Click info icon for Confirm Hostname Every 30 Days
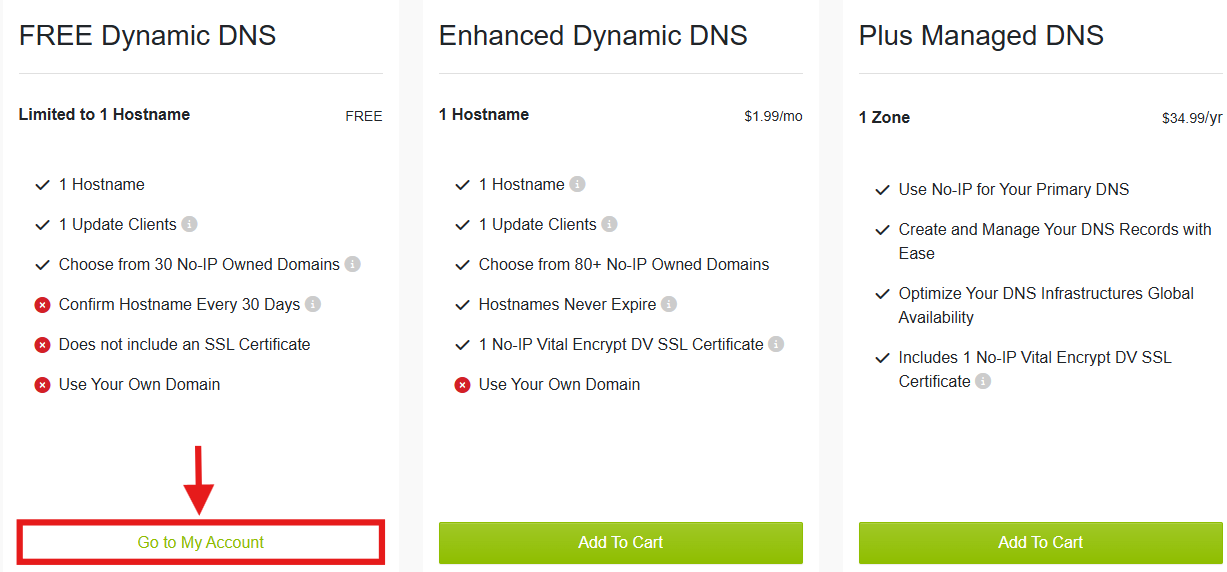 [x=313, y=305]
